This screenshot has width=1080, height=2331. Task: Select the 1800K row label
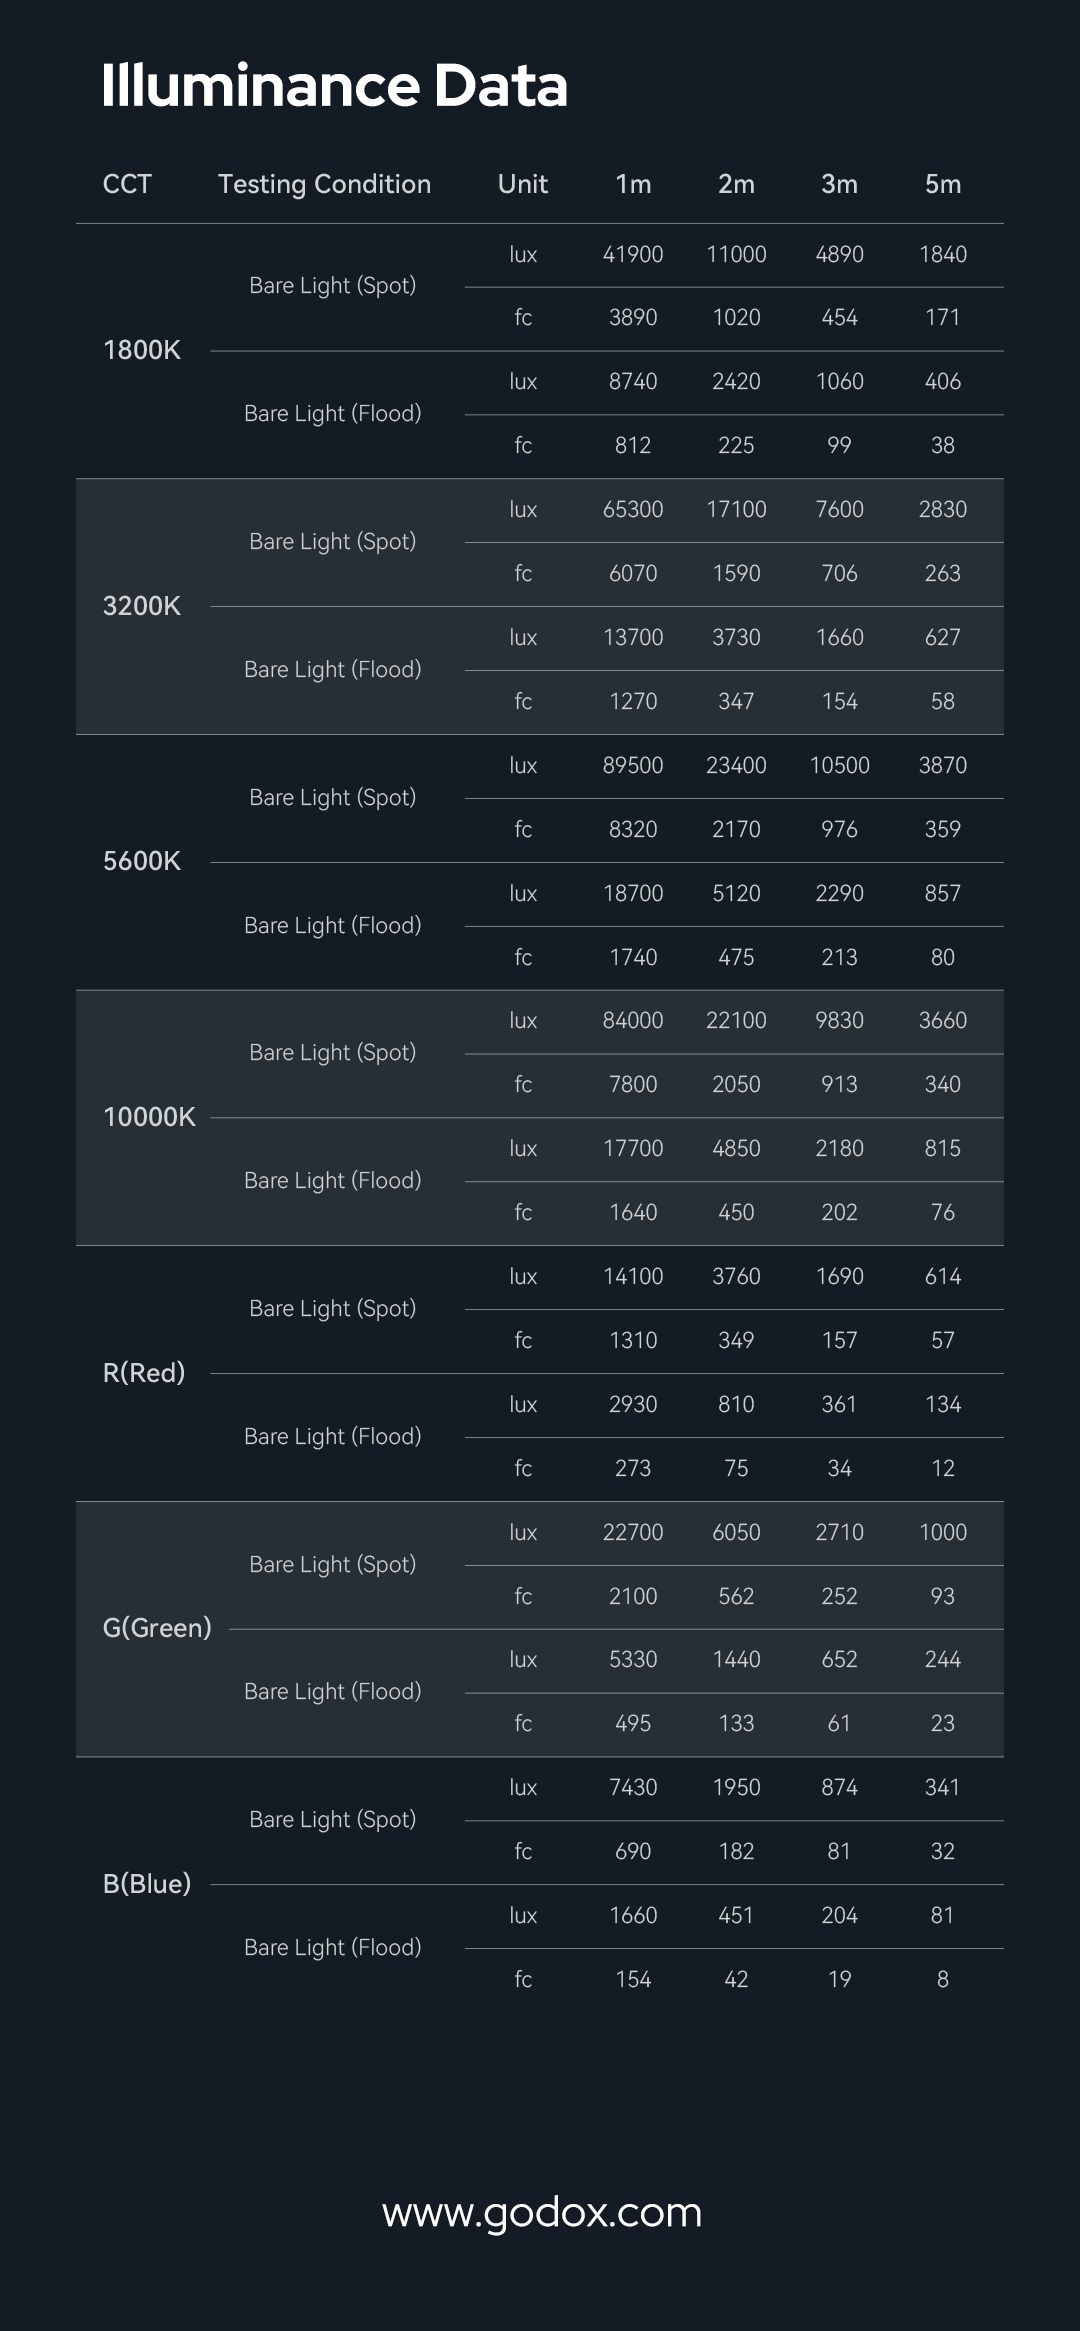click(142, 350)
